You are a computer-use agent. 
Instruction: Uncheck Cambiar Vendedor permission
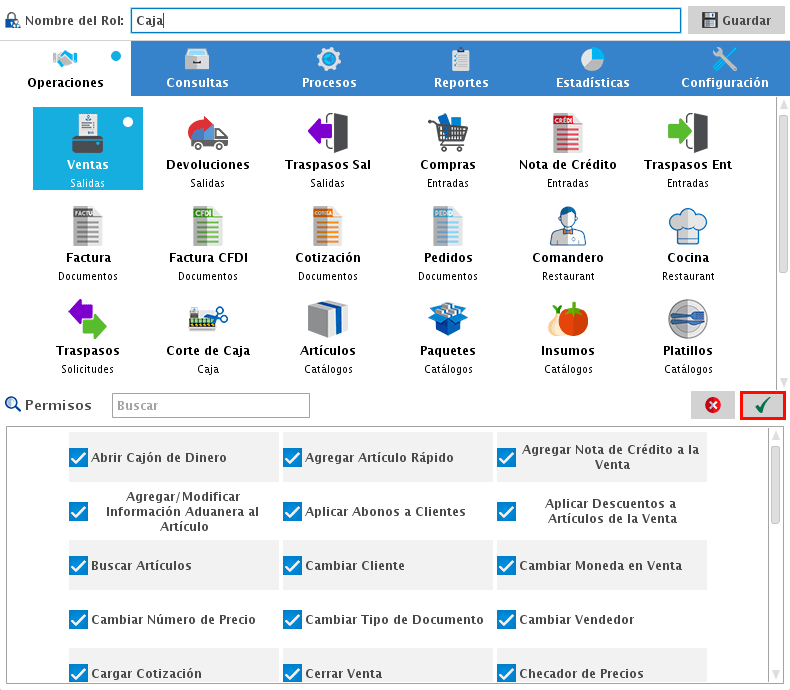click(x=507, y=619)
